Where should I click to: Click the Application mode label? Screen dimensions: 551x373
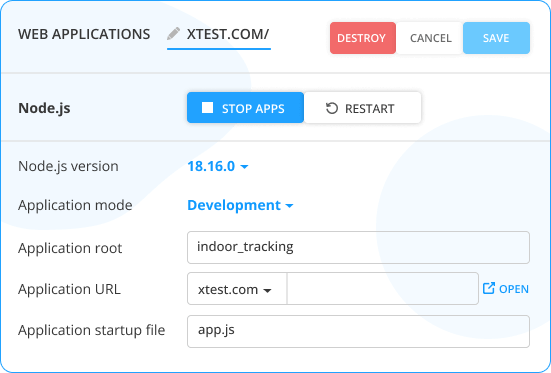[x=75, y=205]
